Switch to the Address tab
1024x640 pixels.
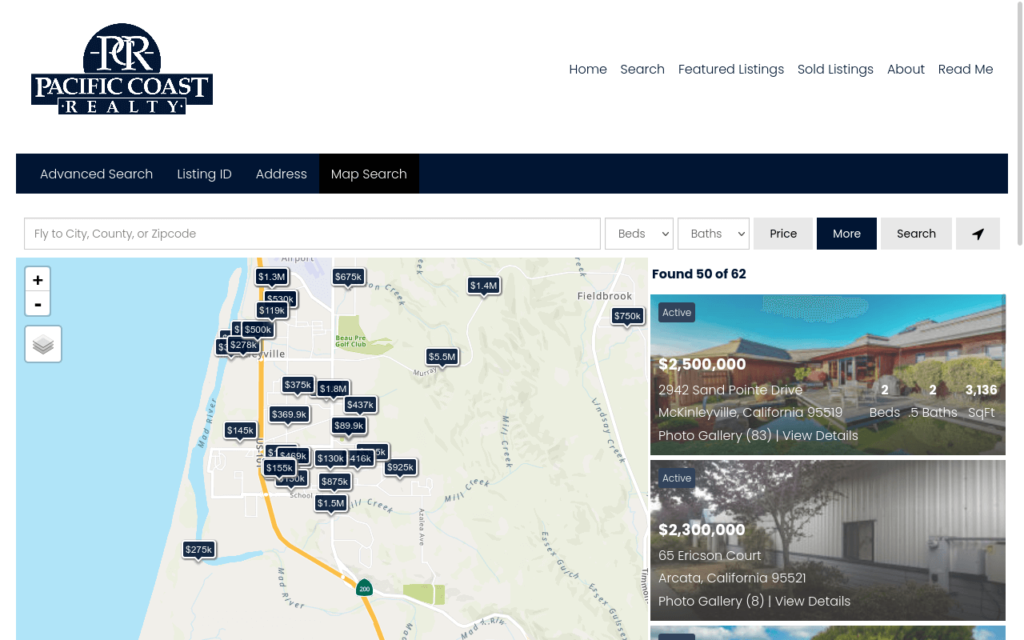click(281, 174)
